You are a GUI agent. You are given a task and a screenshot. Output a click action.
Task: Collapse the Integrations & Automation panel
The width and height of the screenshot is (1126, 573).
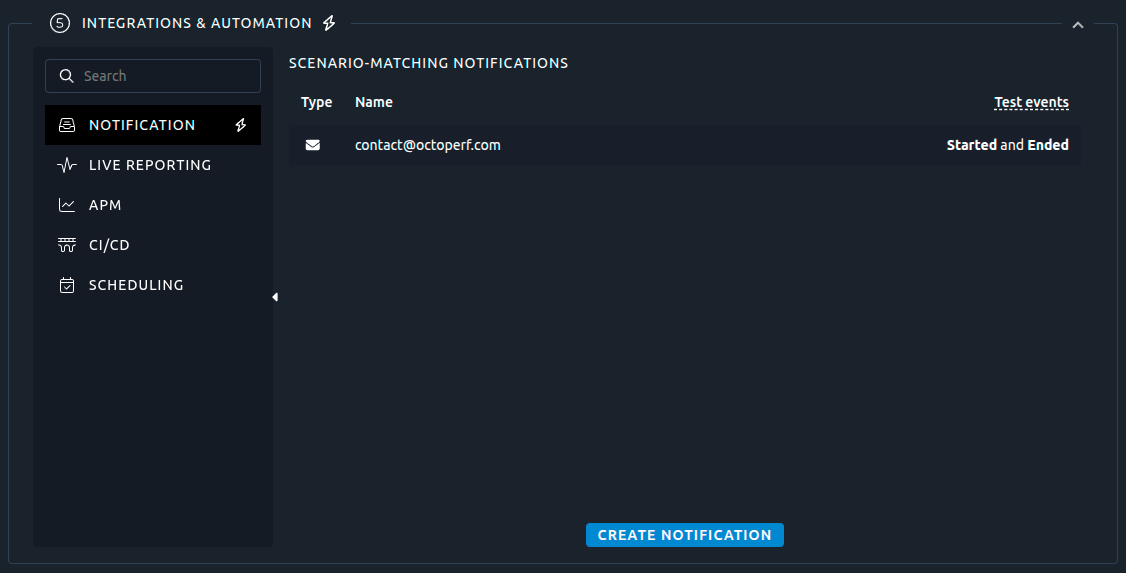1078,24
